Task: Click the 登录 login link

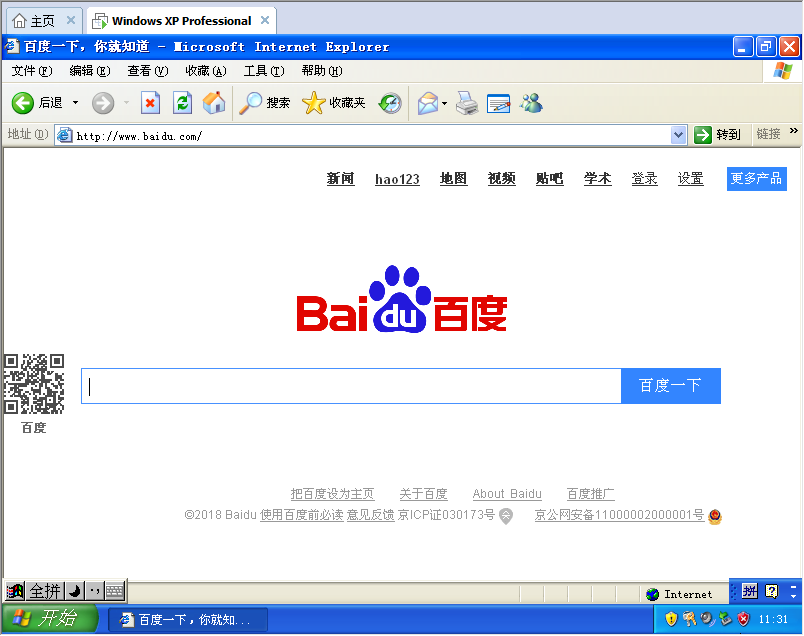Action: tap(645, 178)
